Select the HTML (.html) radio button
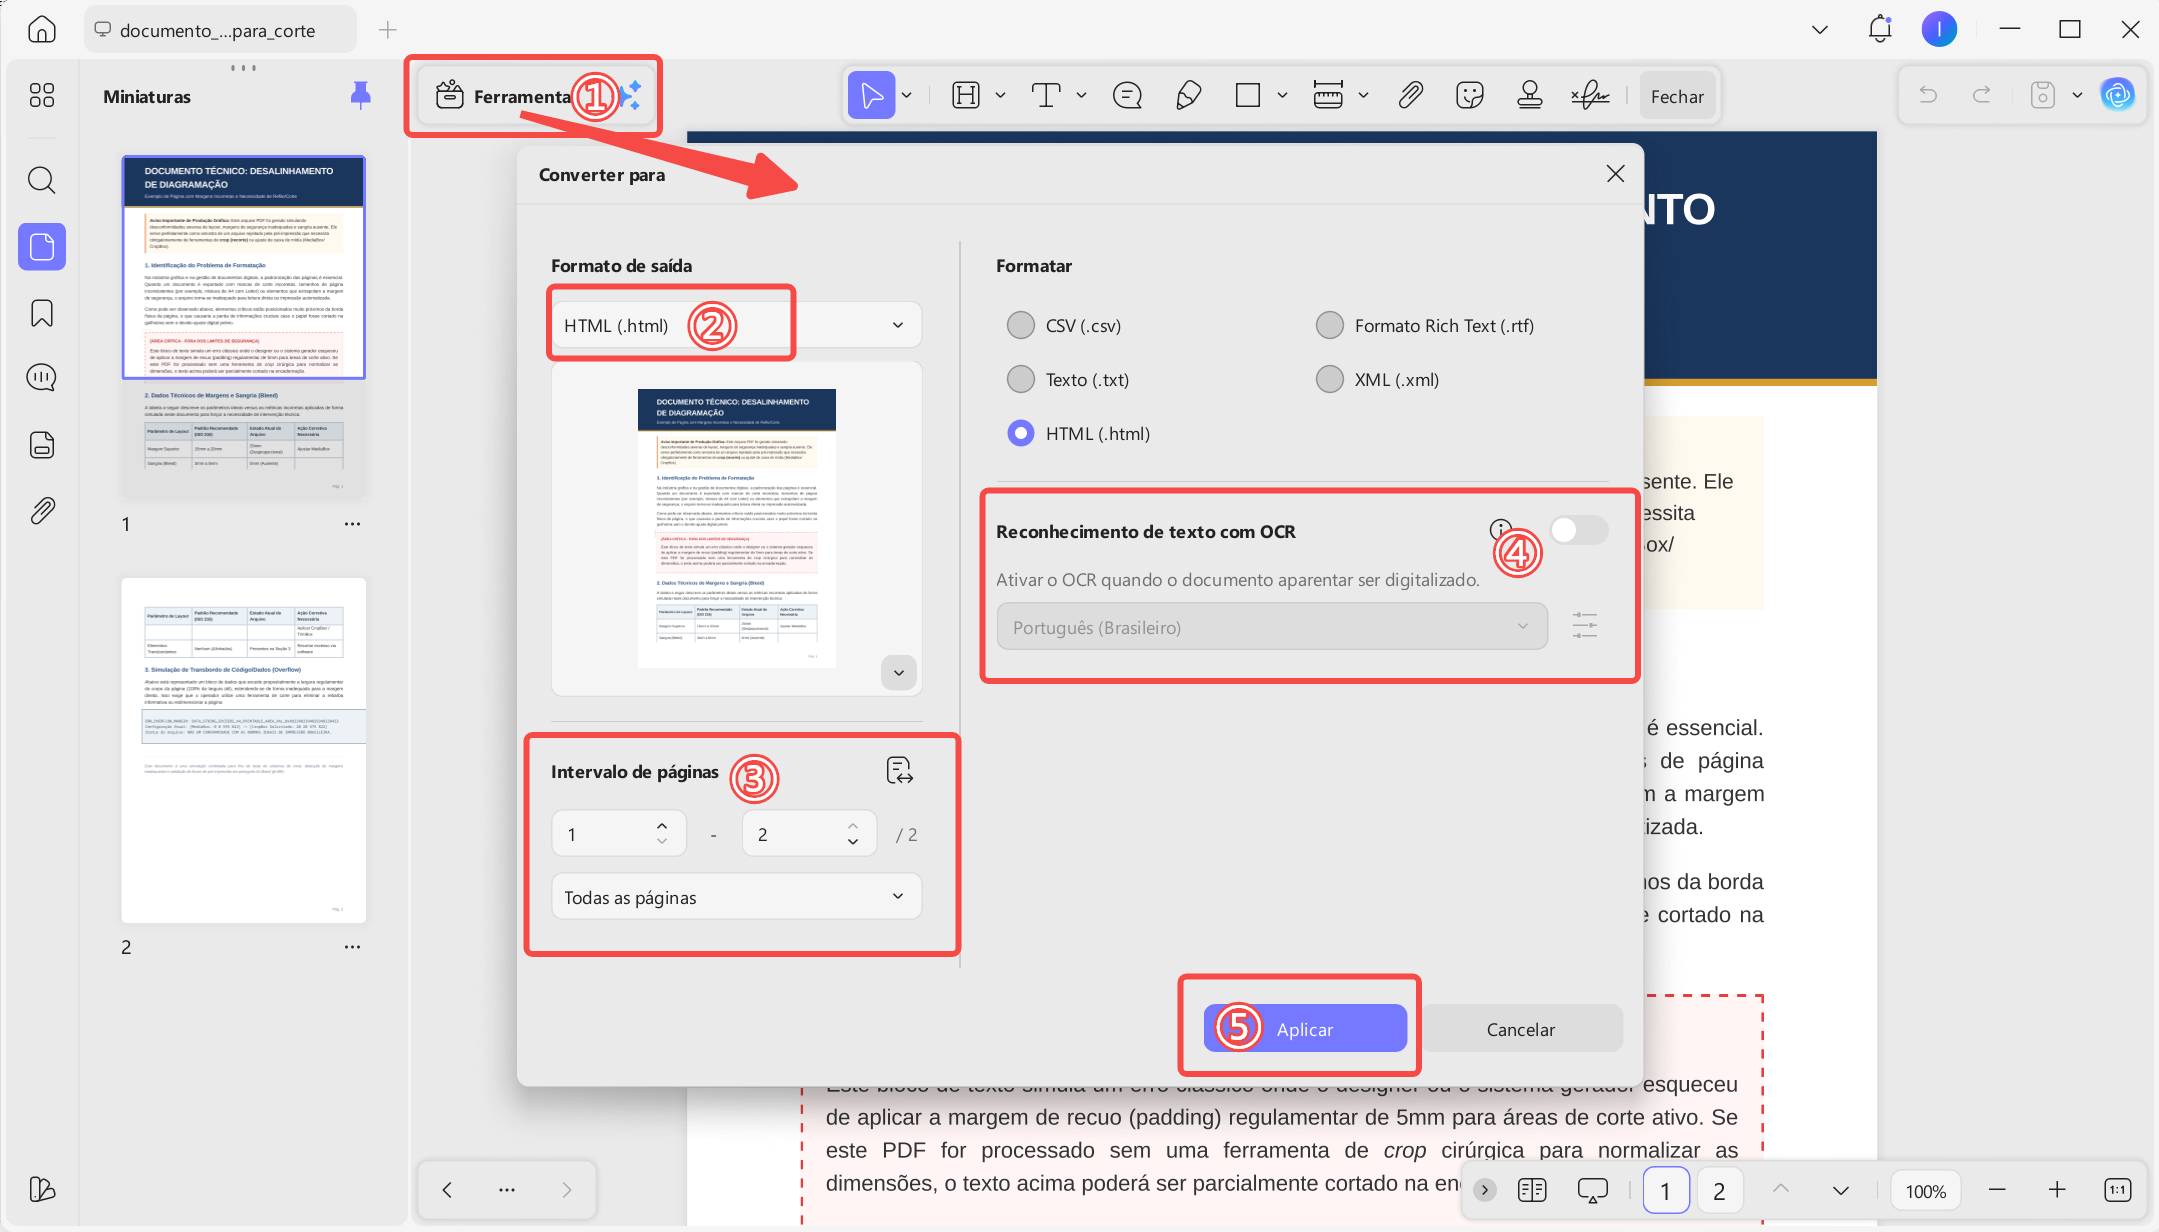The height and width of the screenshot is (1232, 2159). coord(1021,433)
